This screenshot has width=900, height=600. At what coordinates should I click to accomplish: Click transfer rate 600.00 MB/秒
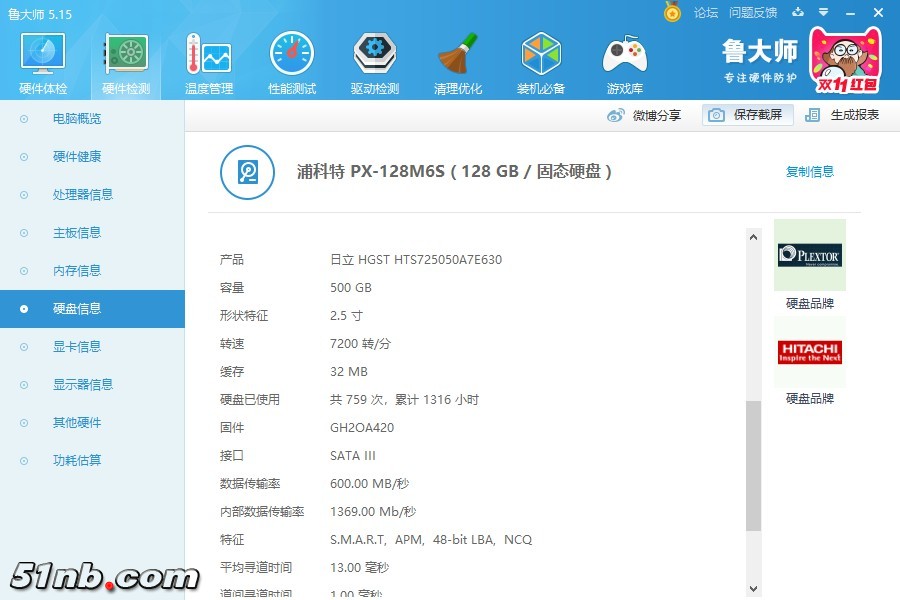(x=370, y=484)
